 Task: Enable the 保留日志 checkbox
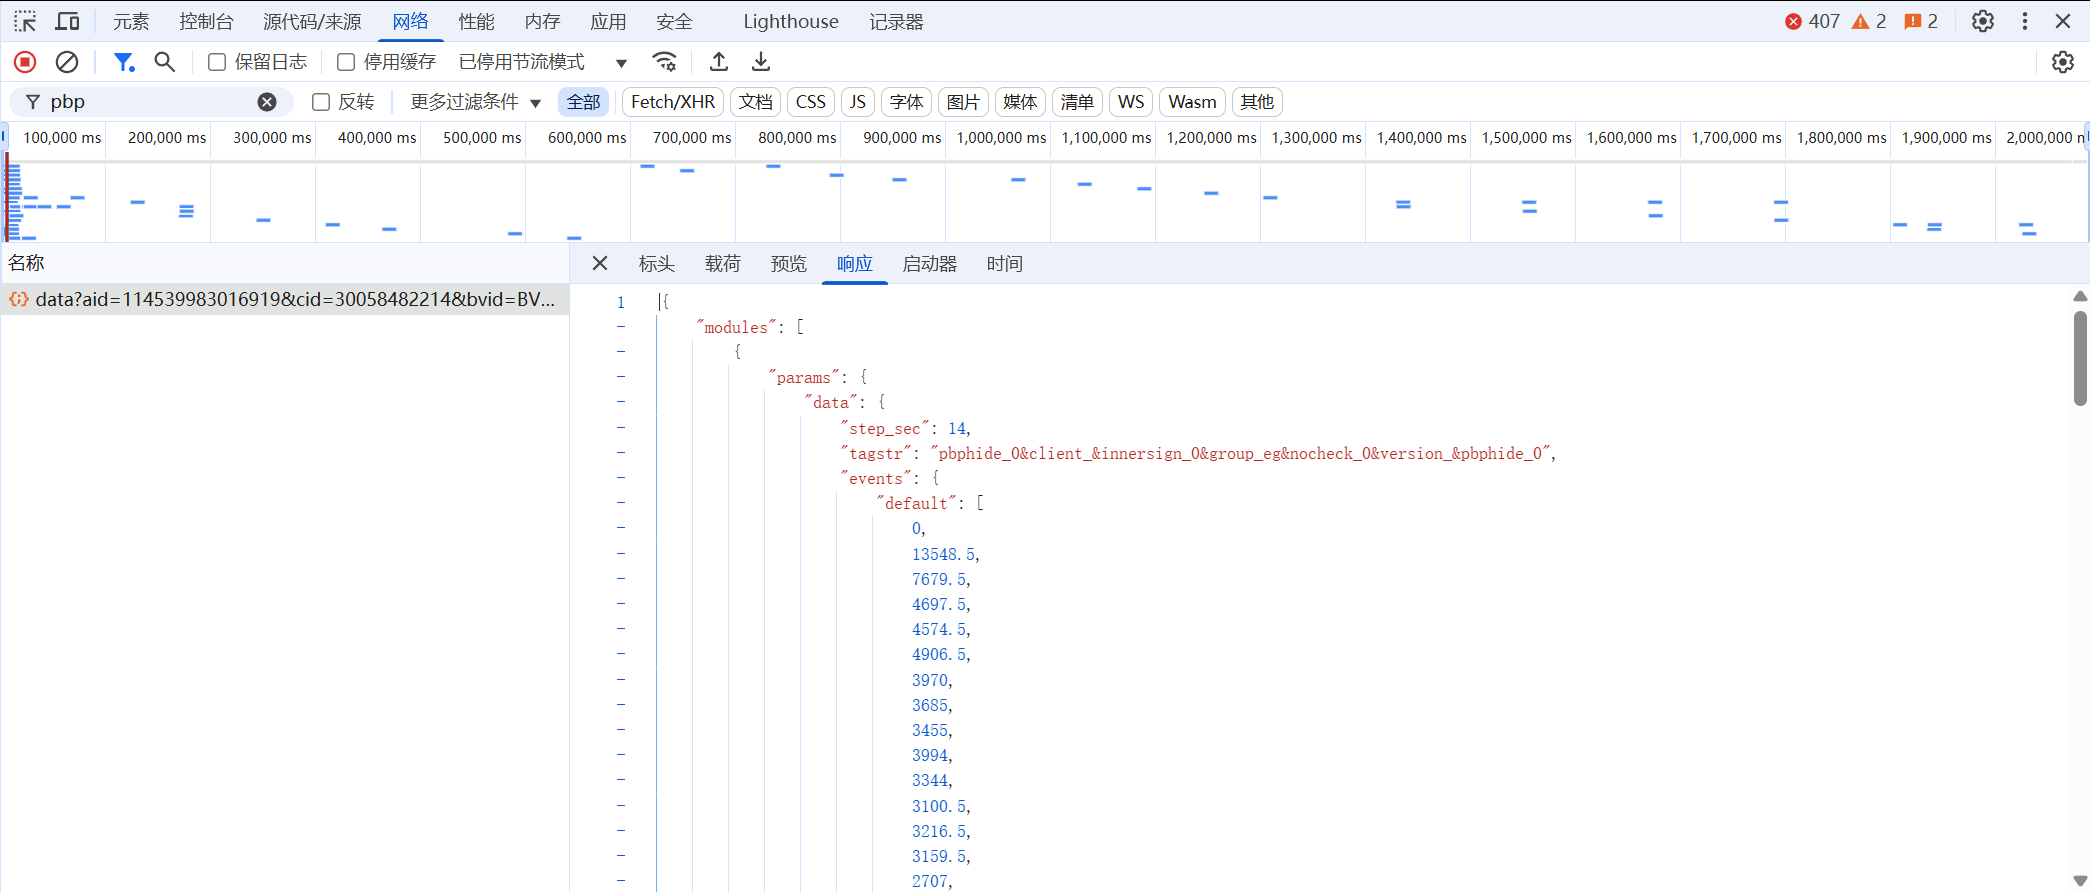pyautogui.click(x=217, y=62)
